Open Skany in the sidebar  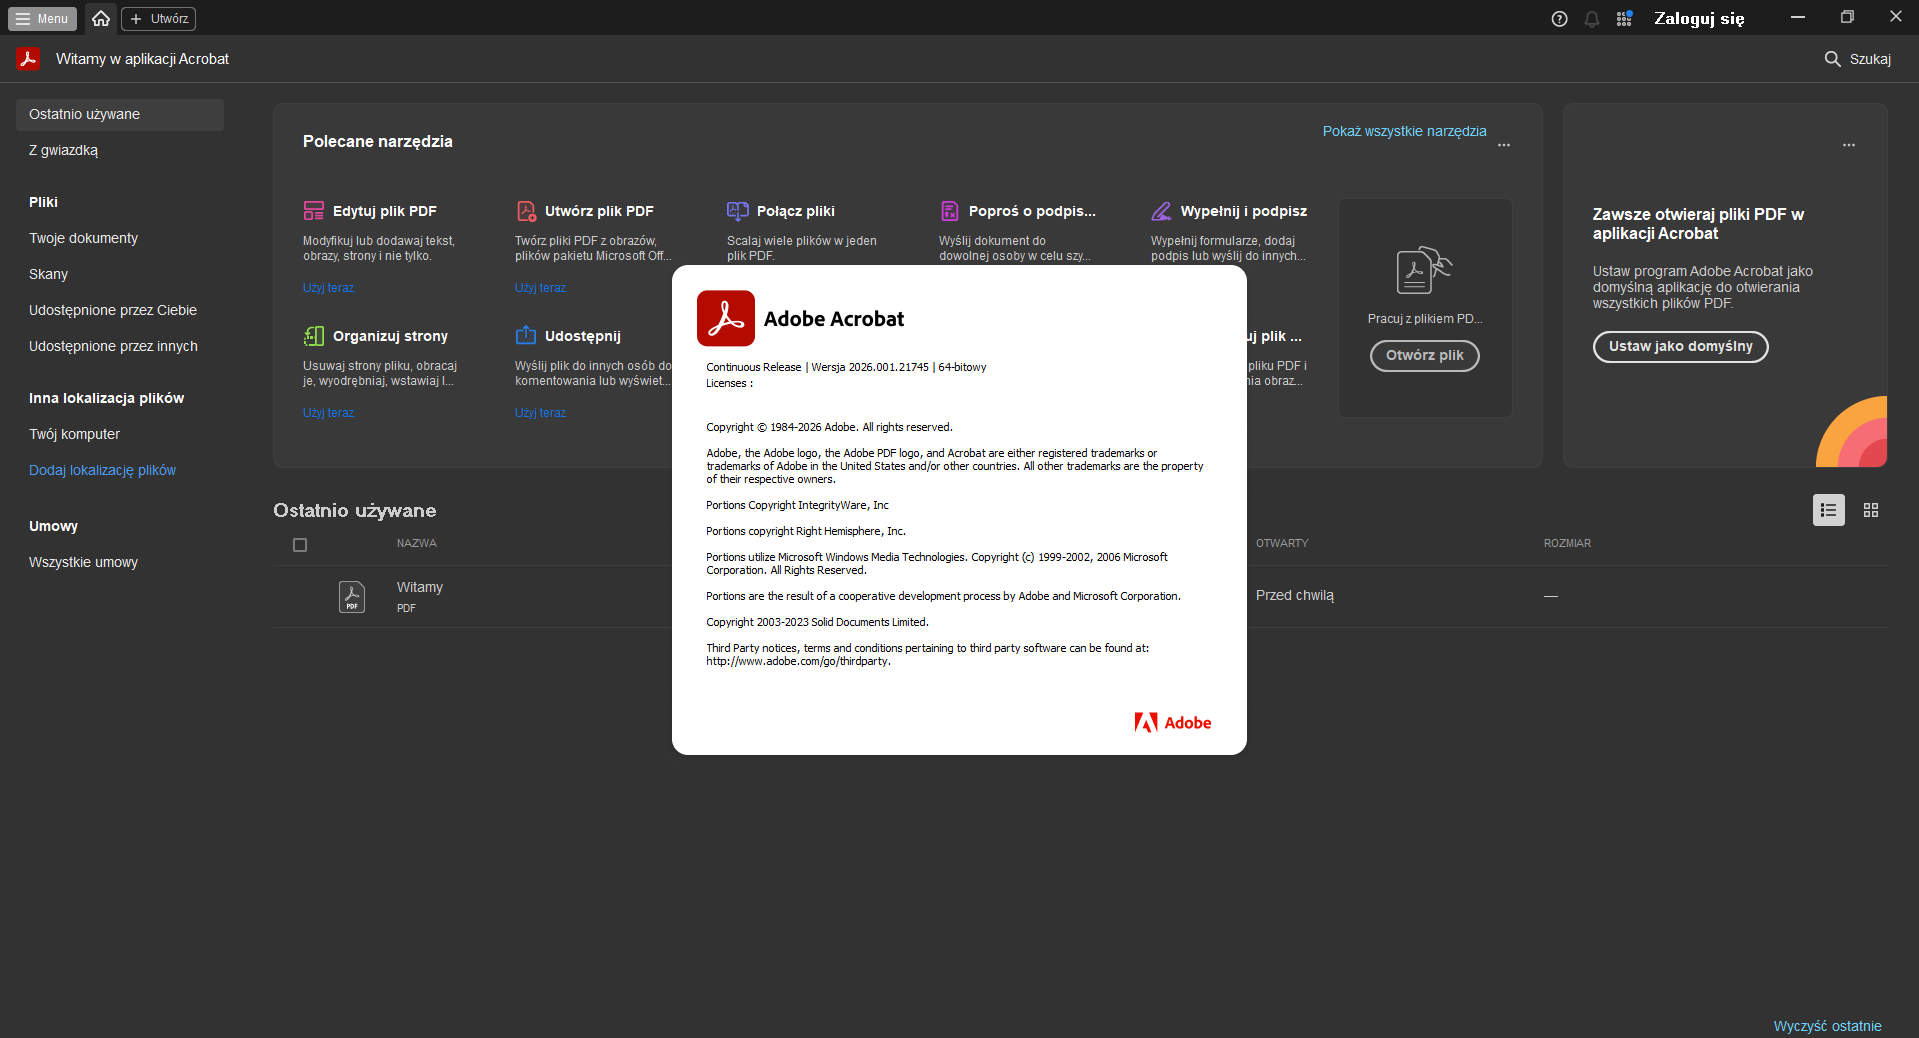(120, 275)
